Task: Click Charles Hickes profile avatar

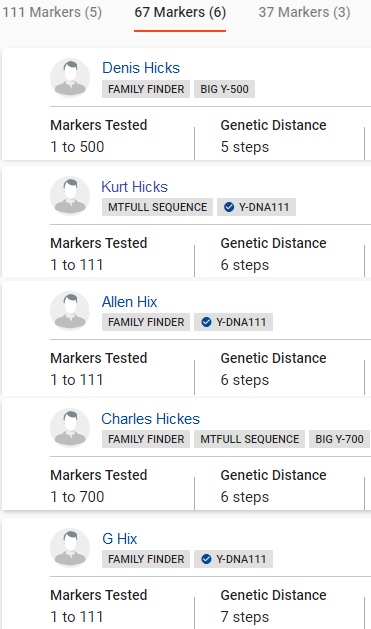Action: pos(70,428)
